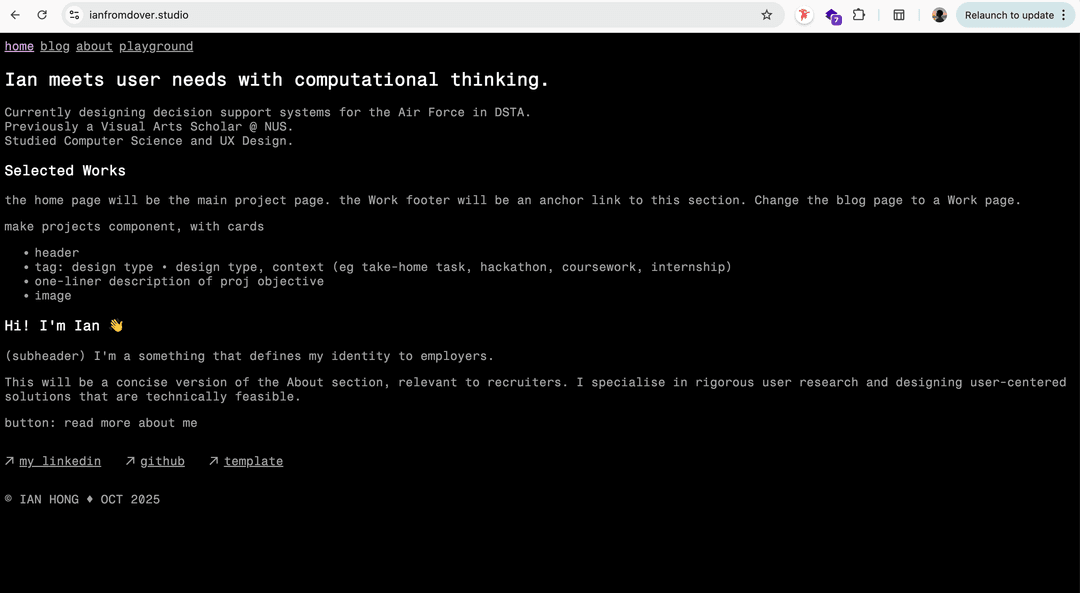Open the about page

94,46
